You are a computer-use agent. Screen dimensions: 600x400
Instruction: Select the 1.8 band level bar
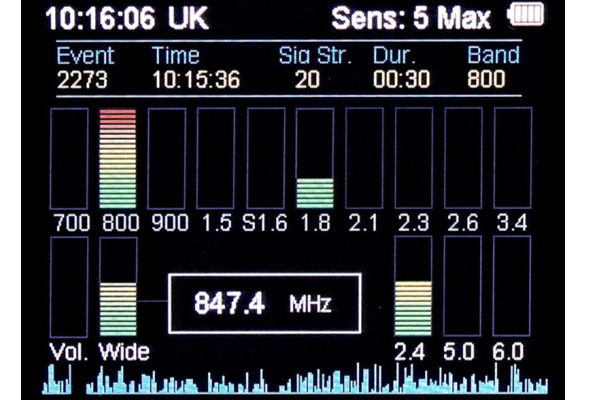point(315,158)
